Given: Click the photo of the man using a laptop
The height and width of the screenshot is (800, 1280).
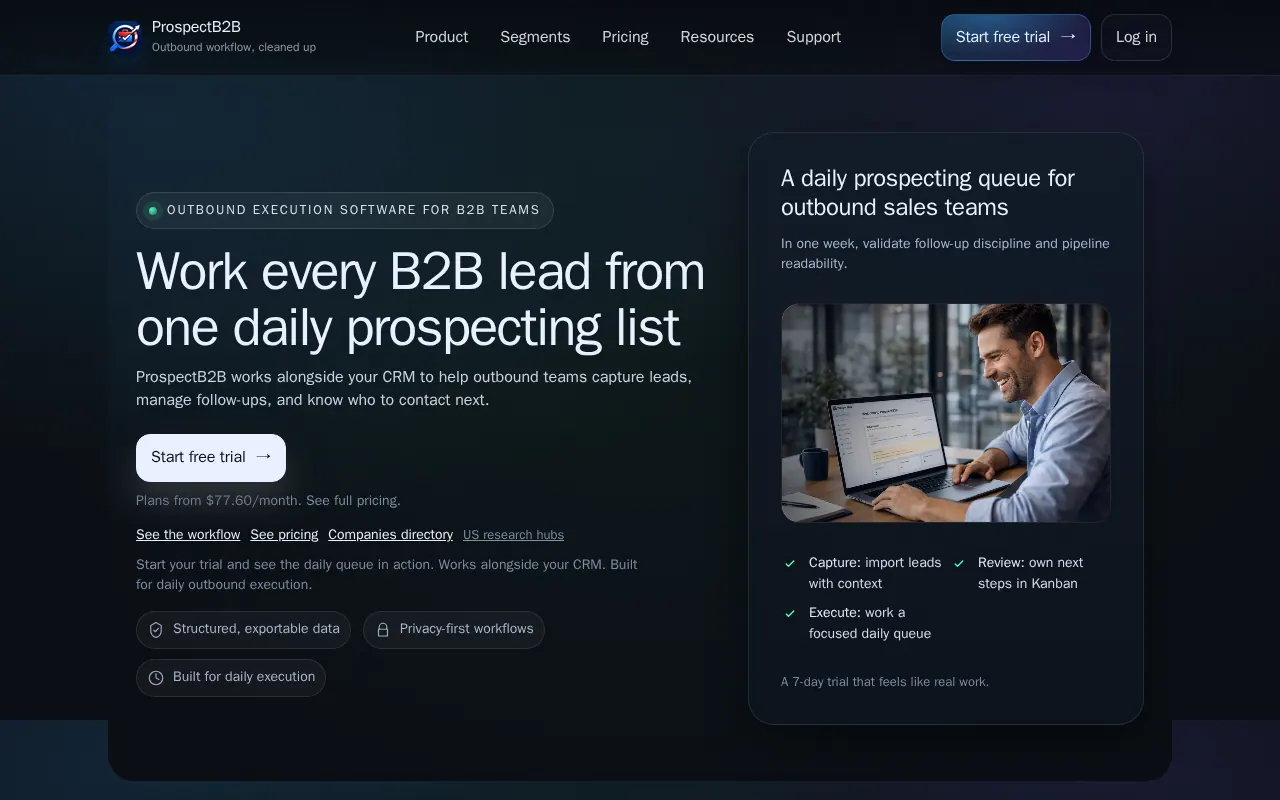Looking at the screenshot, I should click(x=946, y=413).
